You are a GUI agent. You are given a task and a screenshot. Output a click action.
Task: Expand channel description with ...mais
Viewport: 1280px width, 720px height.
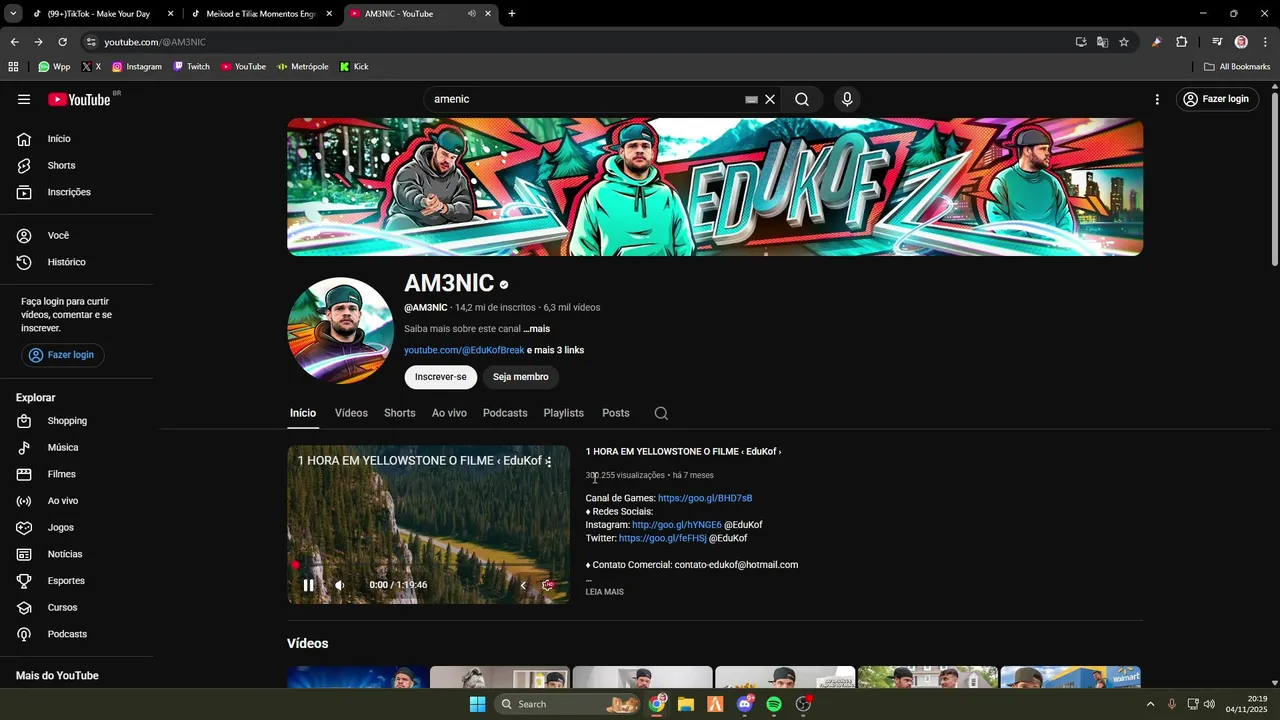536,329
